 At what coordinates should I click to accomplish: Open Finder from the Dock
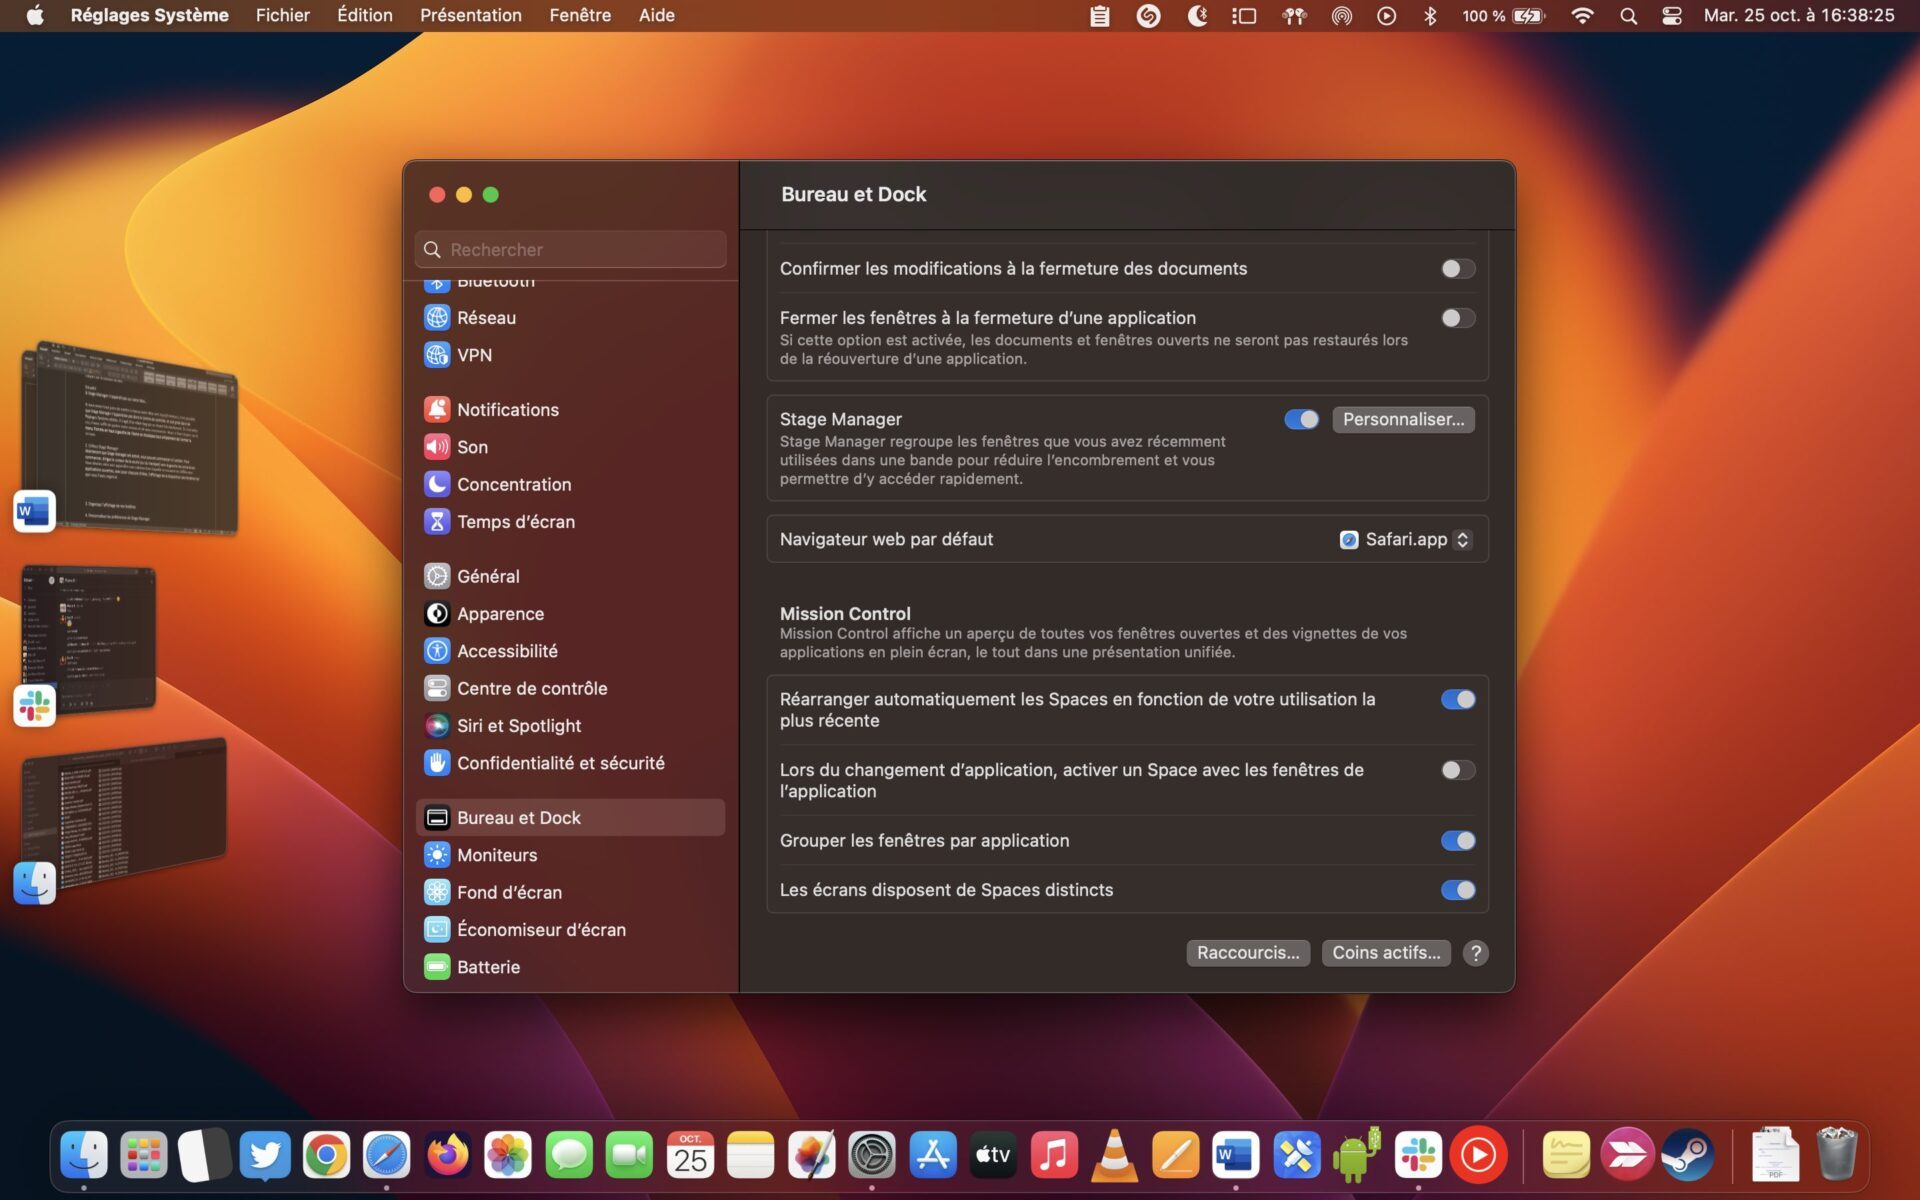pyautogui.click(x=84, y=1156)
